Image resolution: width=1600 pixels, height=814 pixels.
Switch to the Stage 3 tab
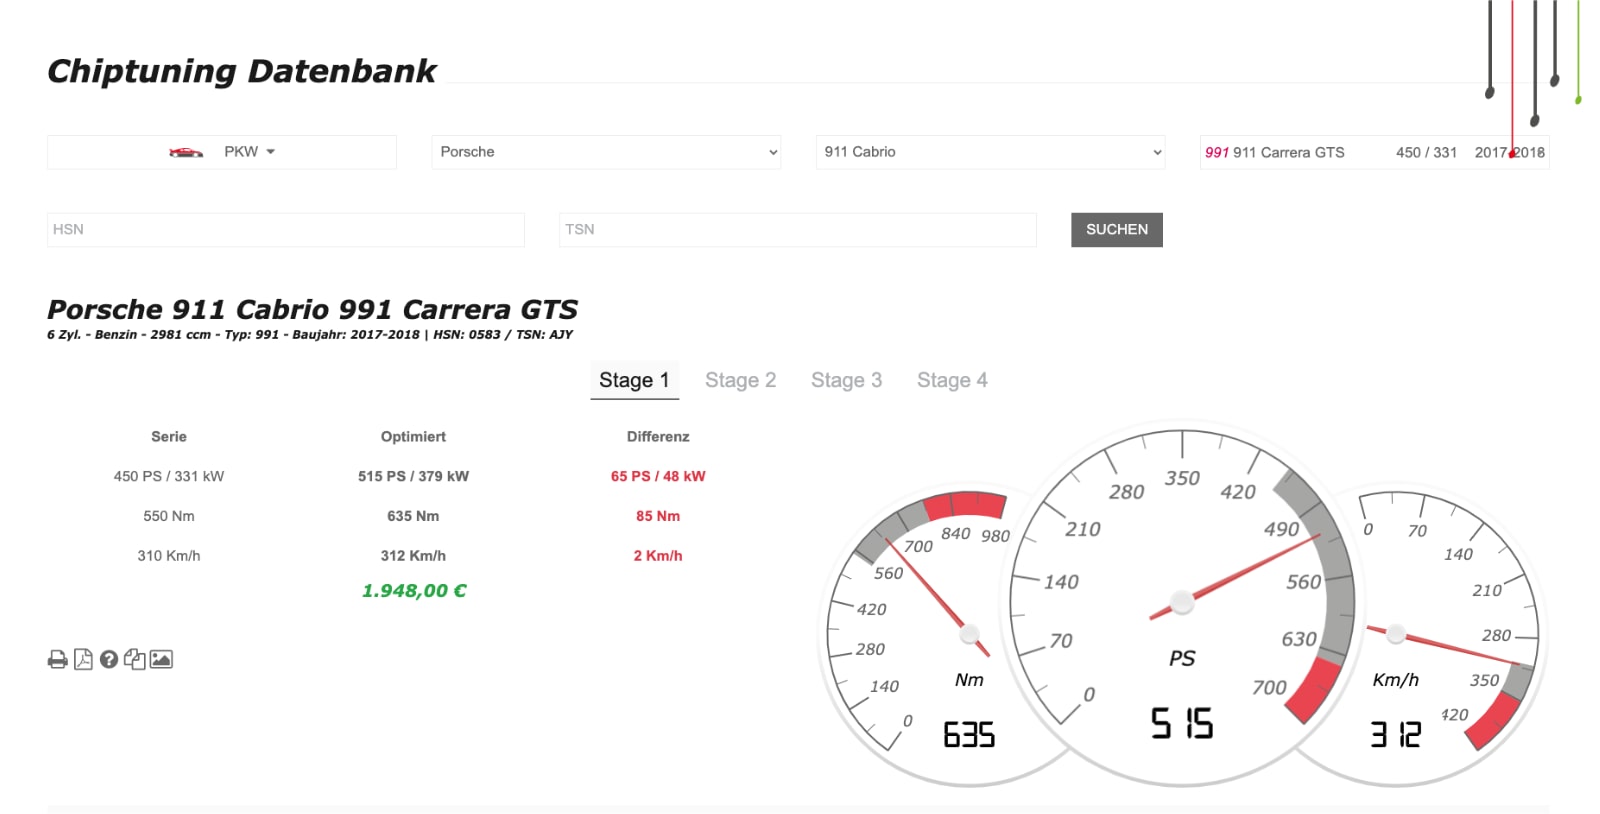[x=846, y=380]
